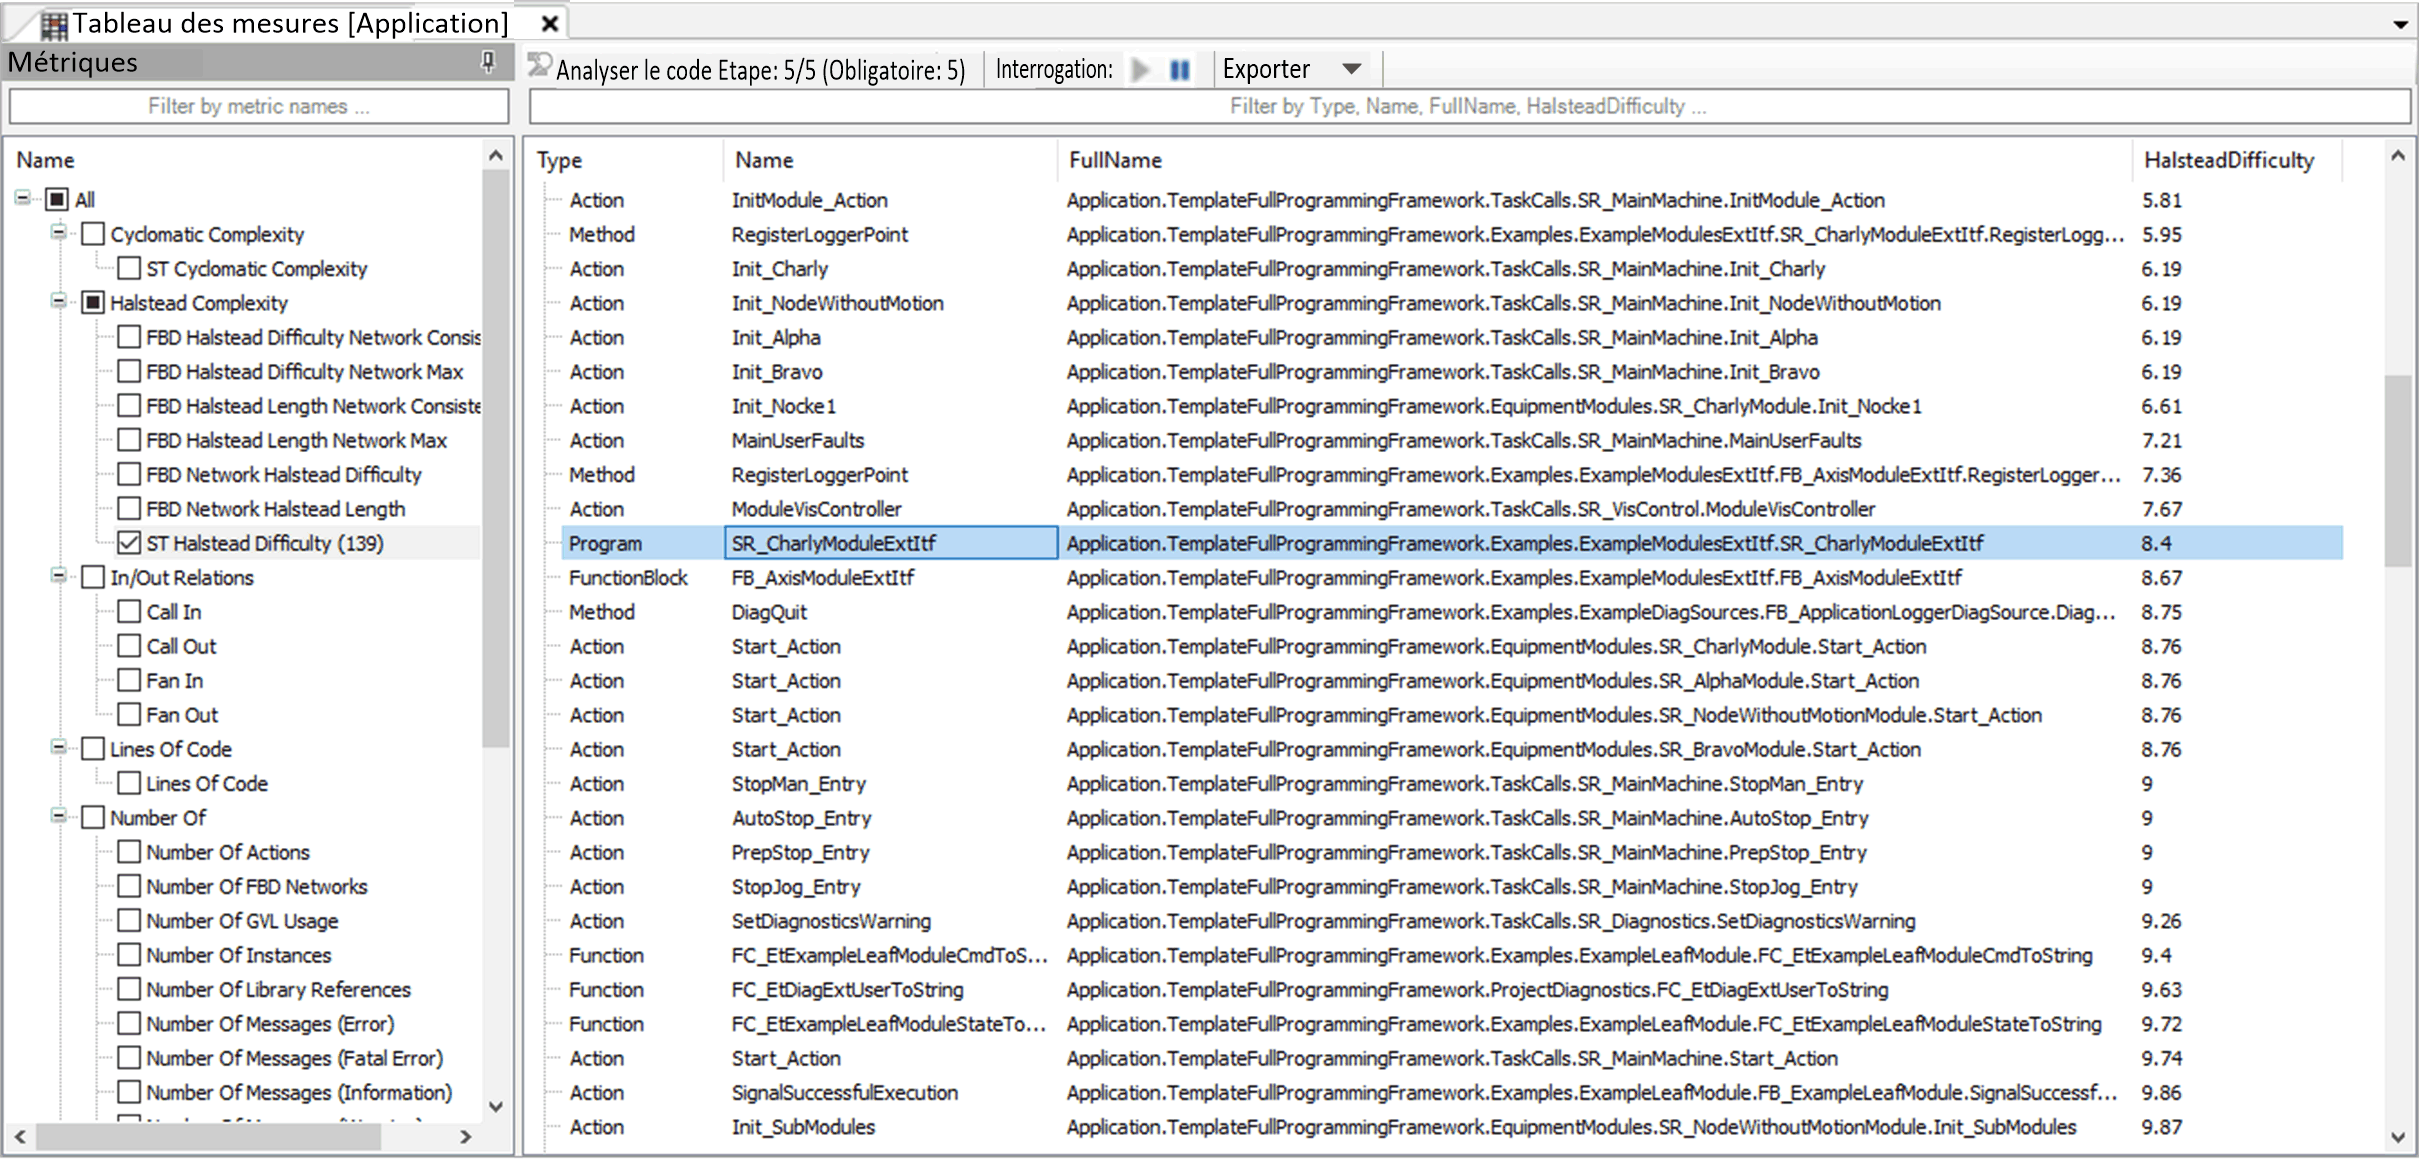
Task: Collapse the Halstead Complexity tree node
Action: [58, 302]
